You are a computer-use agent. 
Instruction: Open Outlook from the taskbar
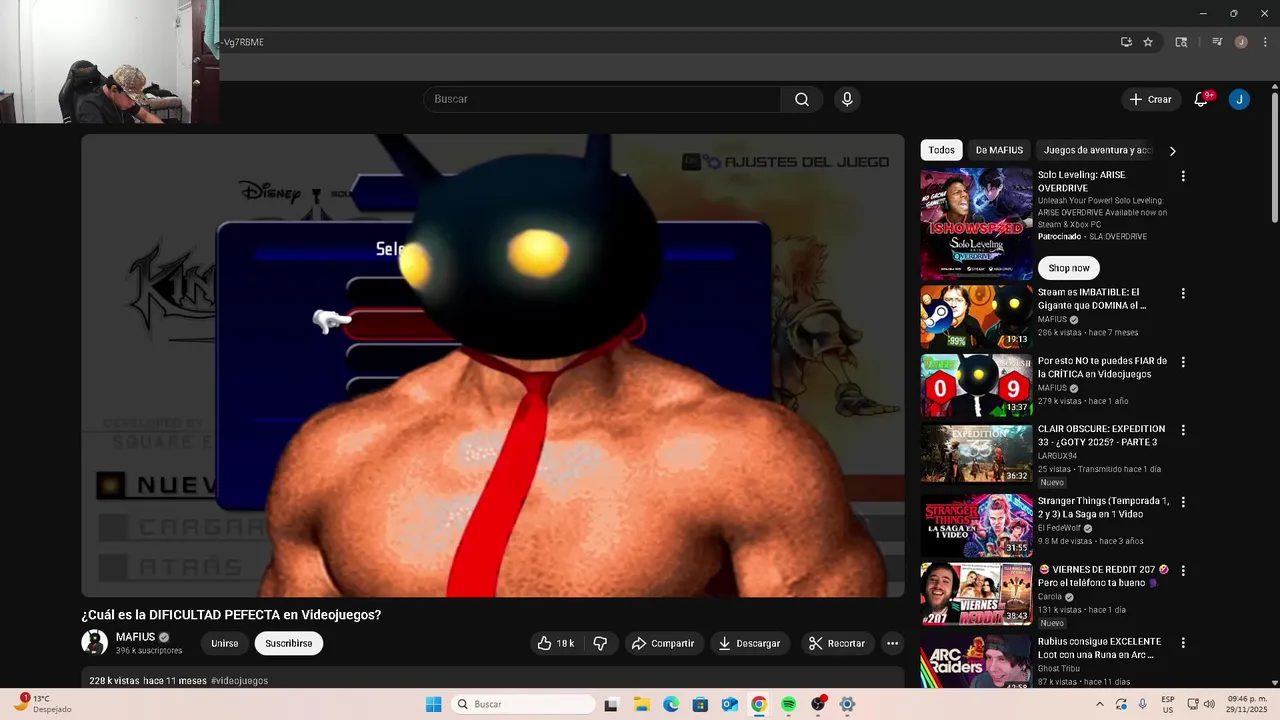(x=730, y=704)
